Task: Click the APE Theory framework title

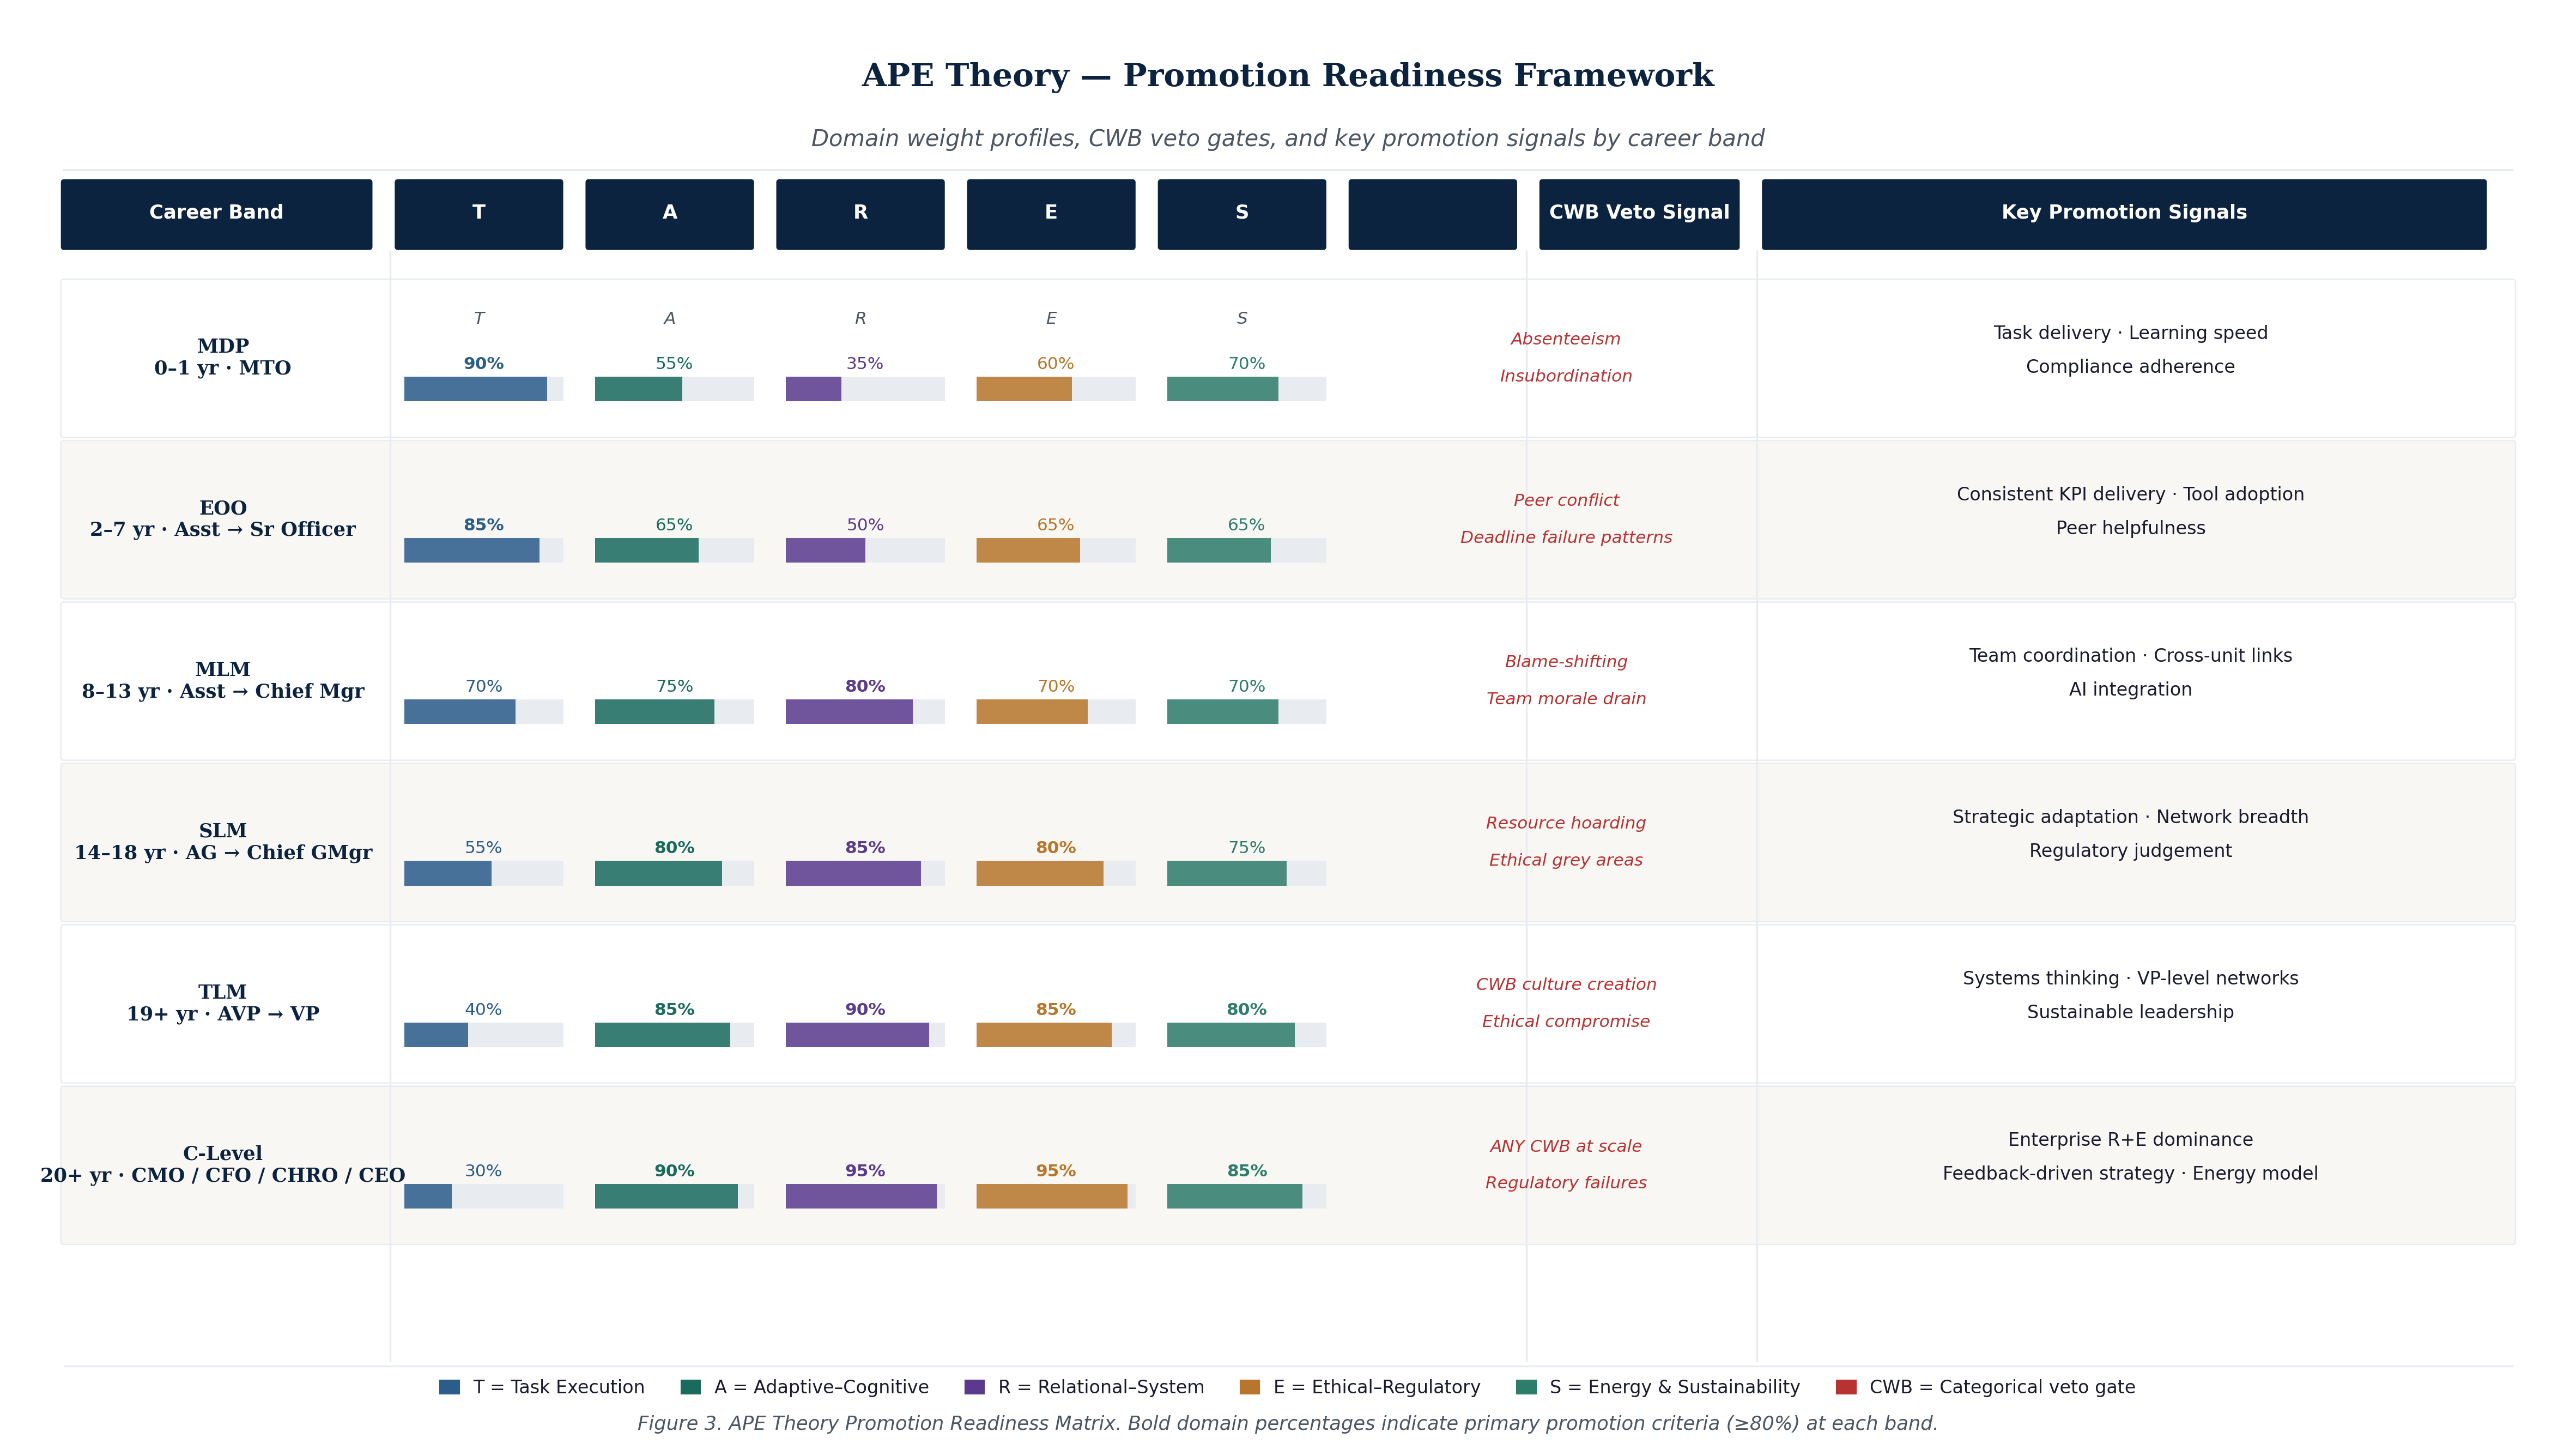Action: (x=1288, y=75)
